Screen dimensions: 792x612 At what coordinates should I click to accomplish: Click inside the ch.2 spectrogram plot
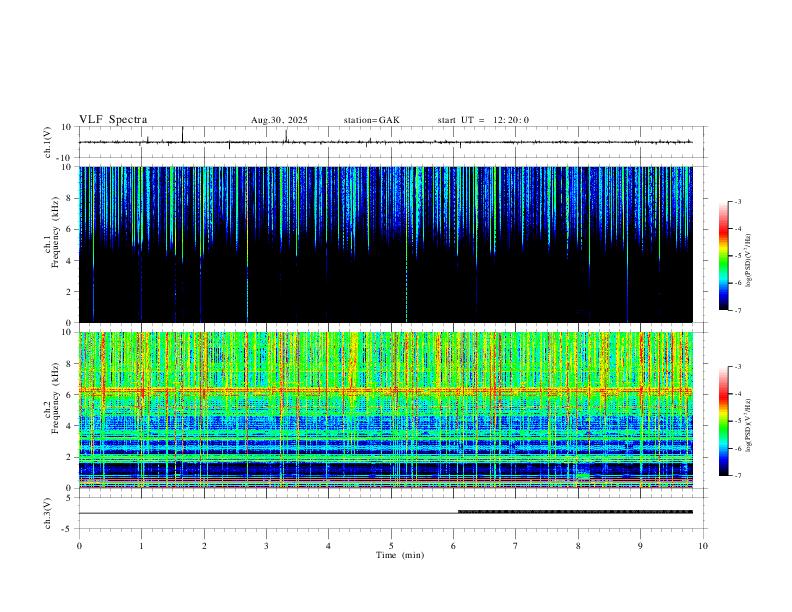click(x=385, y=410)
